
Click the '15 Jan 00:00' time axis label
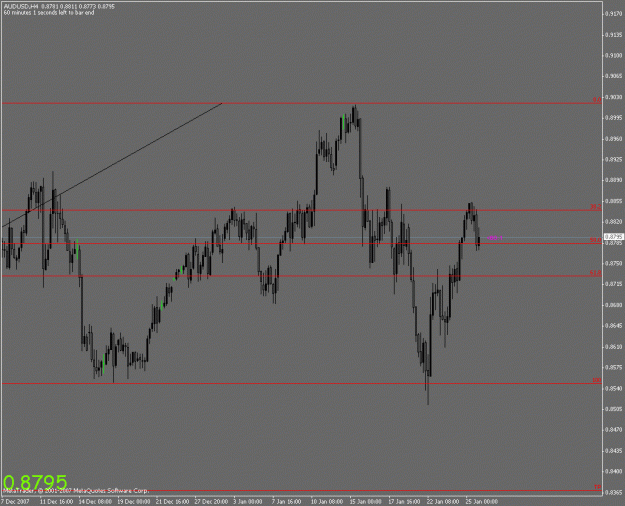pos(366,501)
